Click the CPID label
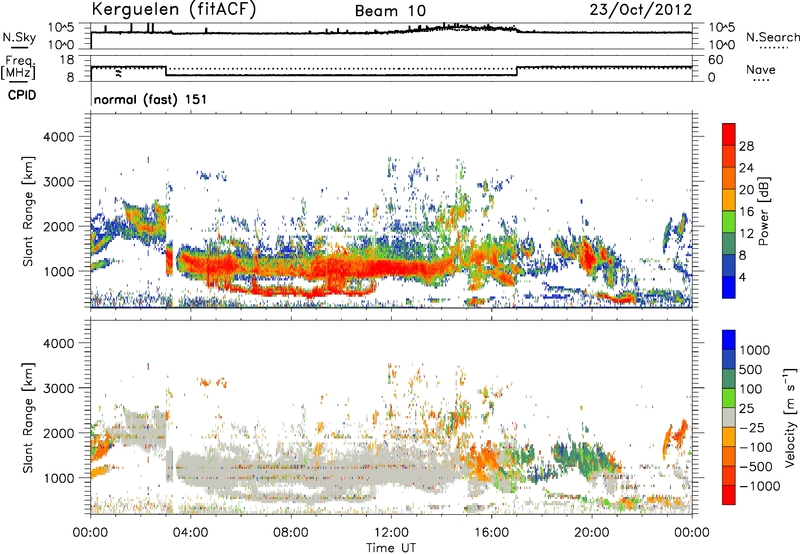Viewport: 800px width, 554px height. click(22, 95)
